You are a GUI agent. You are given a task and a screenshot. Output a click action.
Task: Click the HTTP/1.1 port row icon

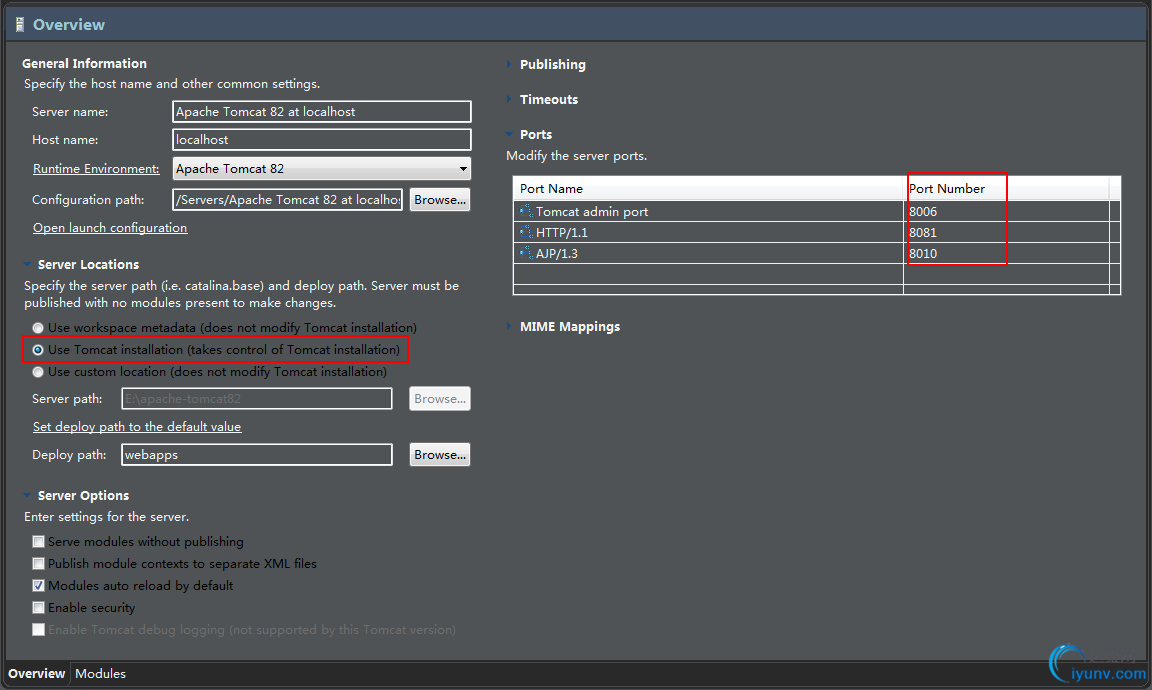[x=526, y=232]
